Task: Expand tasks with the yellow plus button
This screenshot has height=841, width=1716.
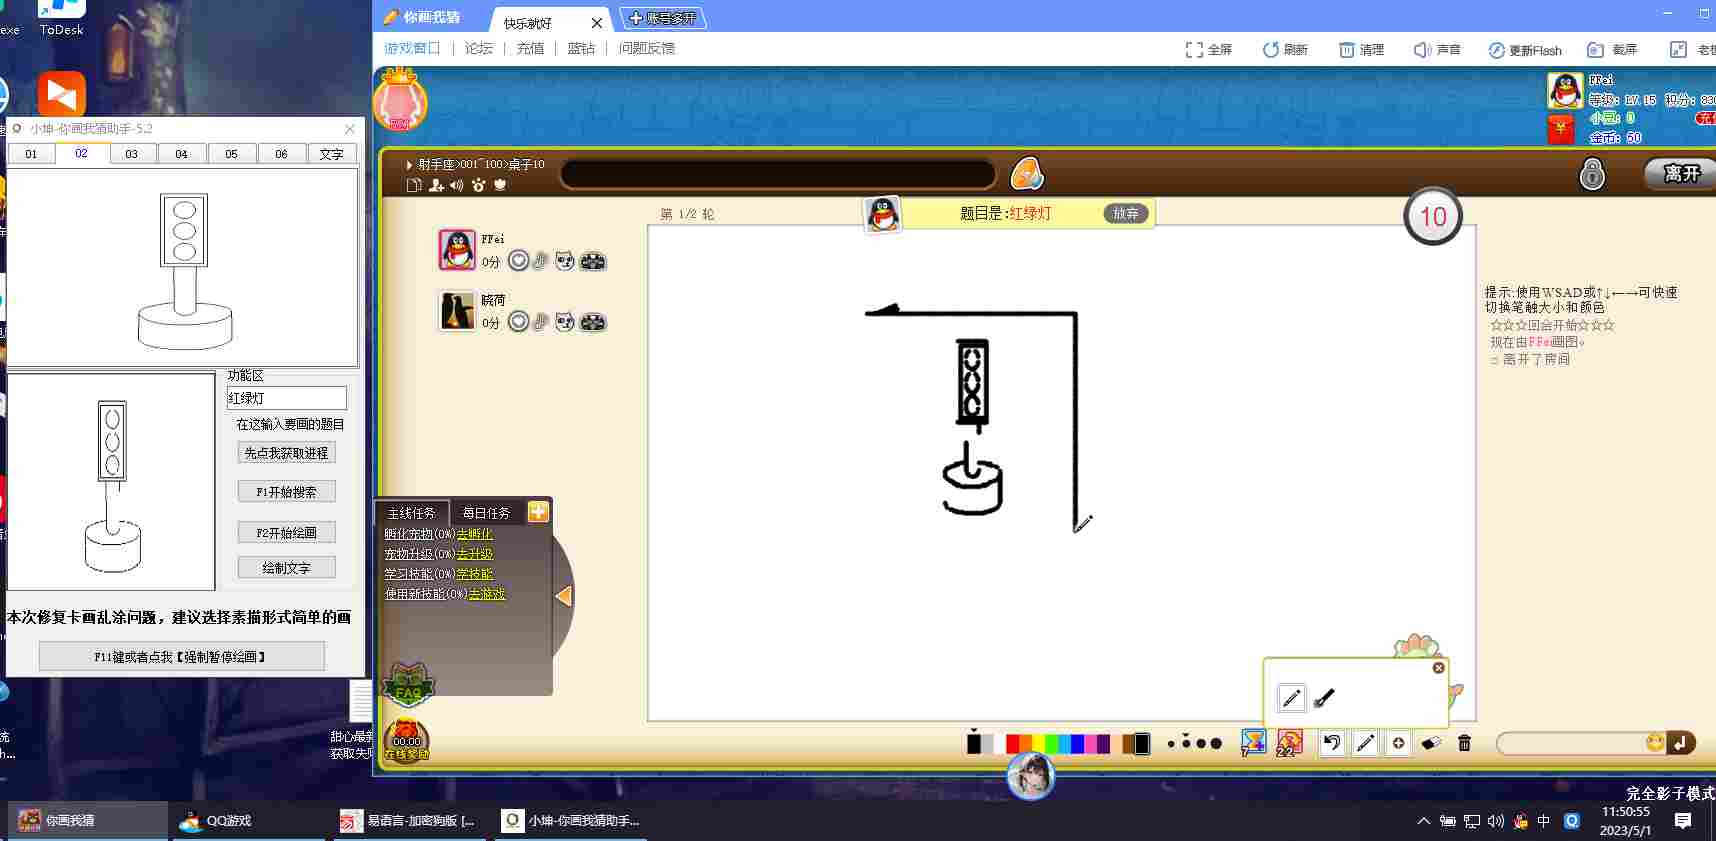Action: [x=538, y=512]
